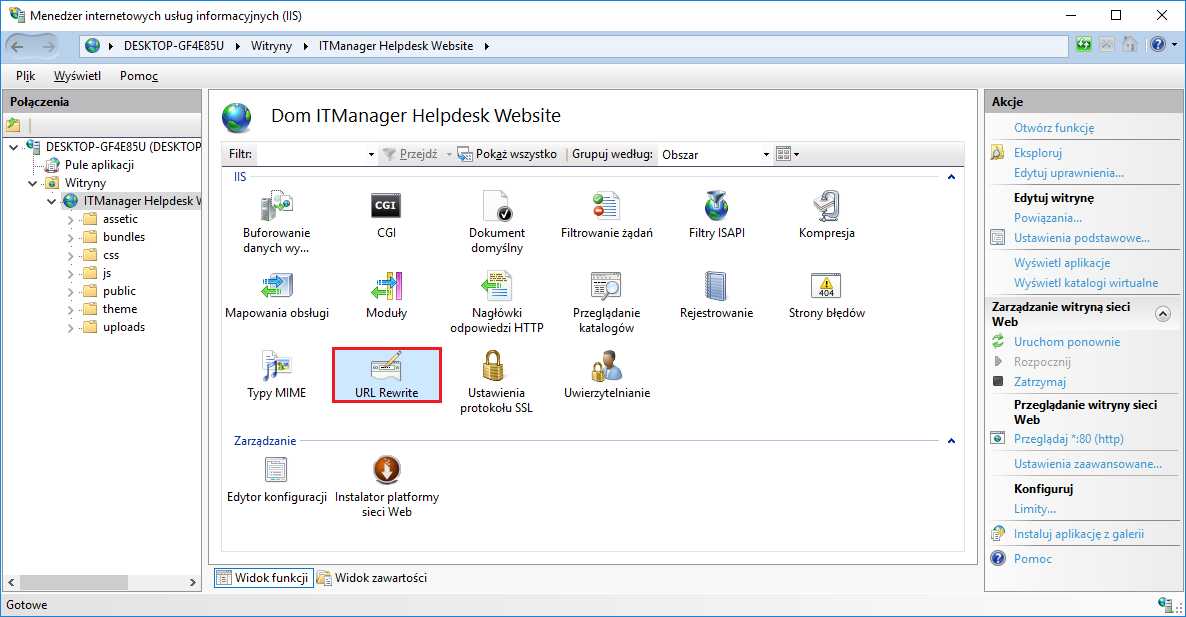
Task: Click the back navigation arrow
Action: click(17, 47)
